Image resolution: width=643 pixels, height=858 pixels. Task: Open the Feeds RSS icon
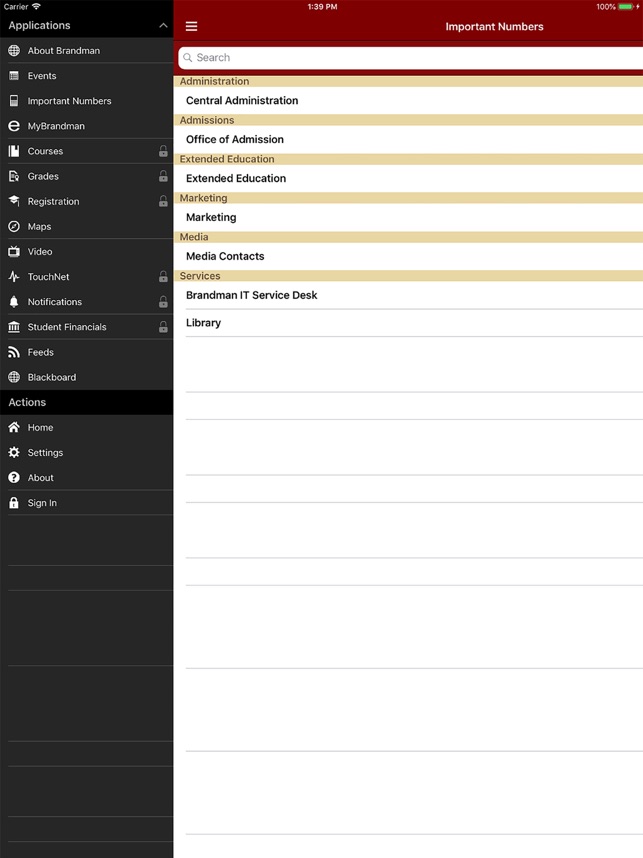(14, 352)
